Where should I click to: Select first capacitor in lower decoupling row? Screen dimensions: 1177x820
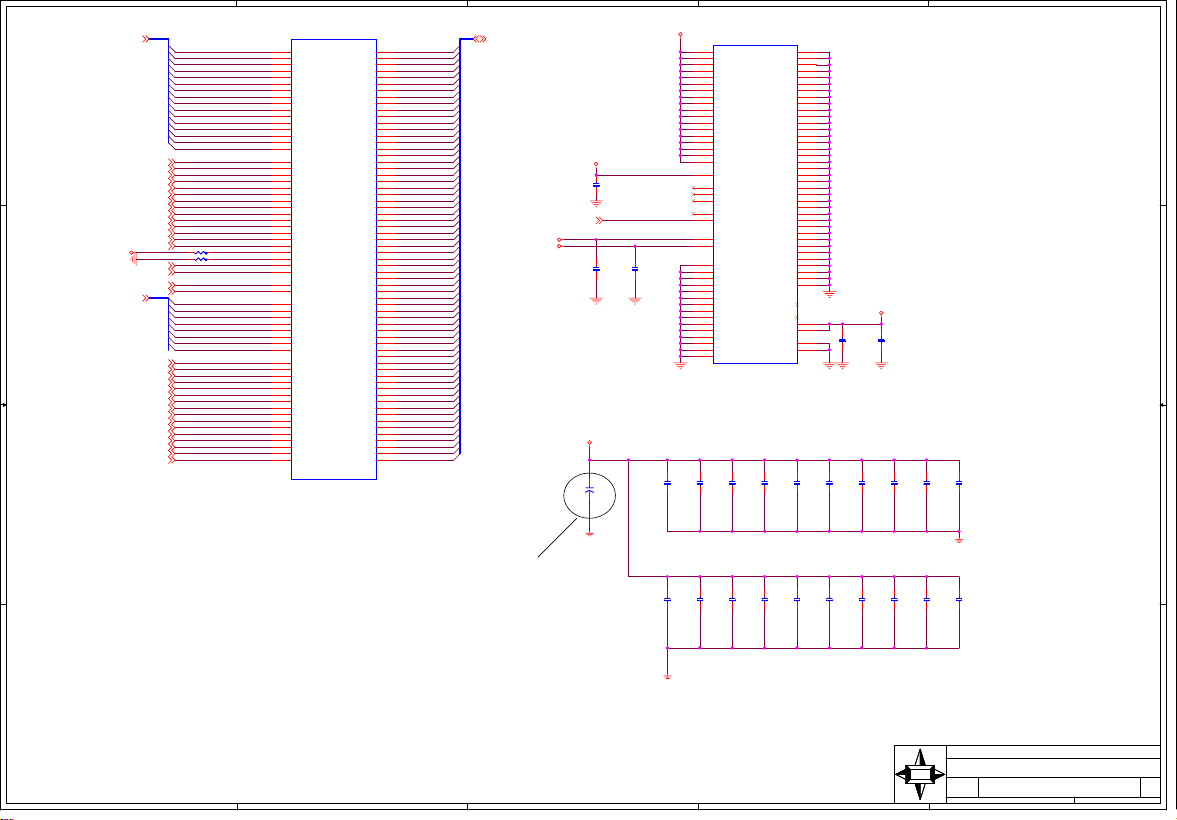pyautogui.click(x=667, y=600)
